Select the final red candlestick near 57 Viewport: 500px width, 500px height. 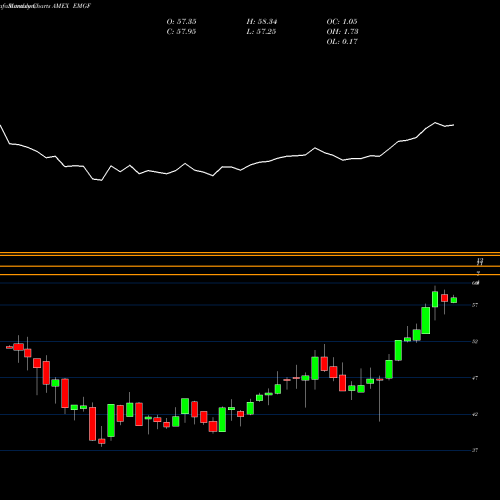pyautogui.click(x=444, y=298)
